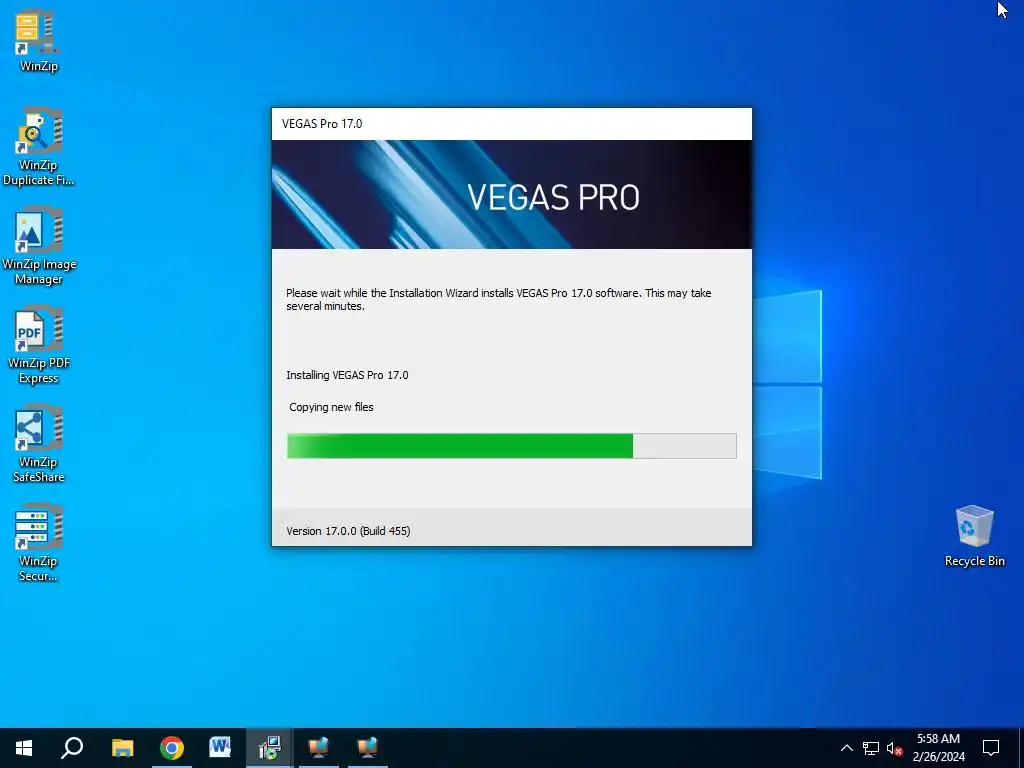Screen dimensions: 1024x768
Task: Click the VEGAS Pro 17.0 title bar
Action: coord(512,124)
